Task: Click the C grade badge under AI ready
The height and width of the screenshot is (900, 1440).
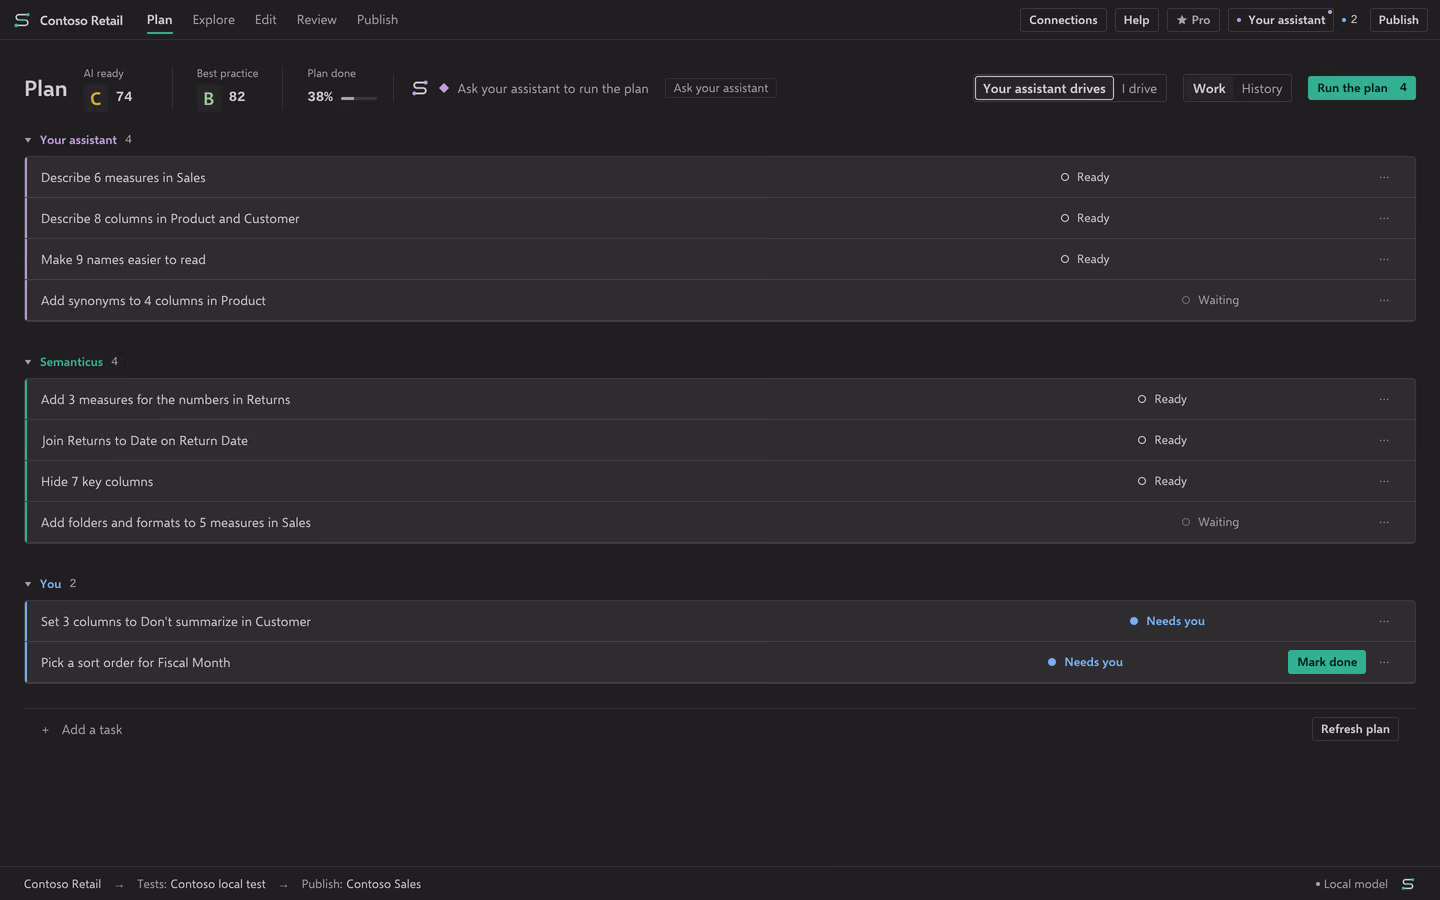Action: coord(96,98)
